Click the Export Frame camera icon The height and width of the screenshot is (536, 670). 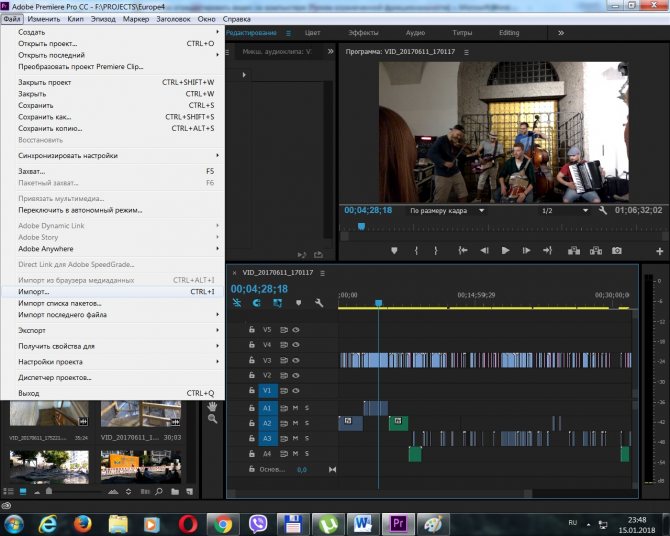pyautogui.click(x=617, y=250)
